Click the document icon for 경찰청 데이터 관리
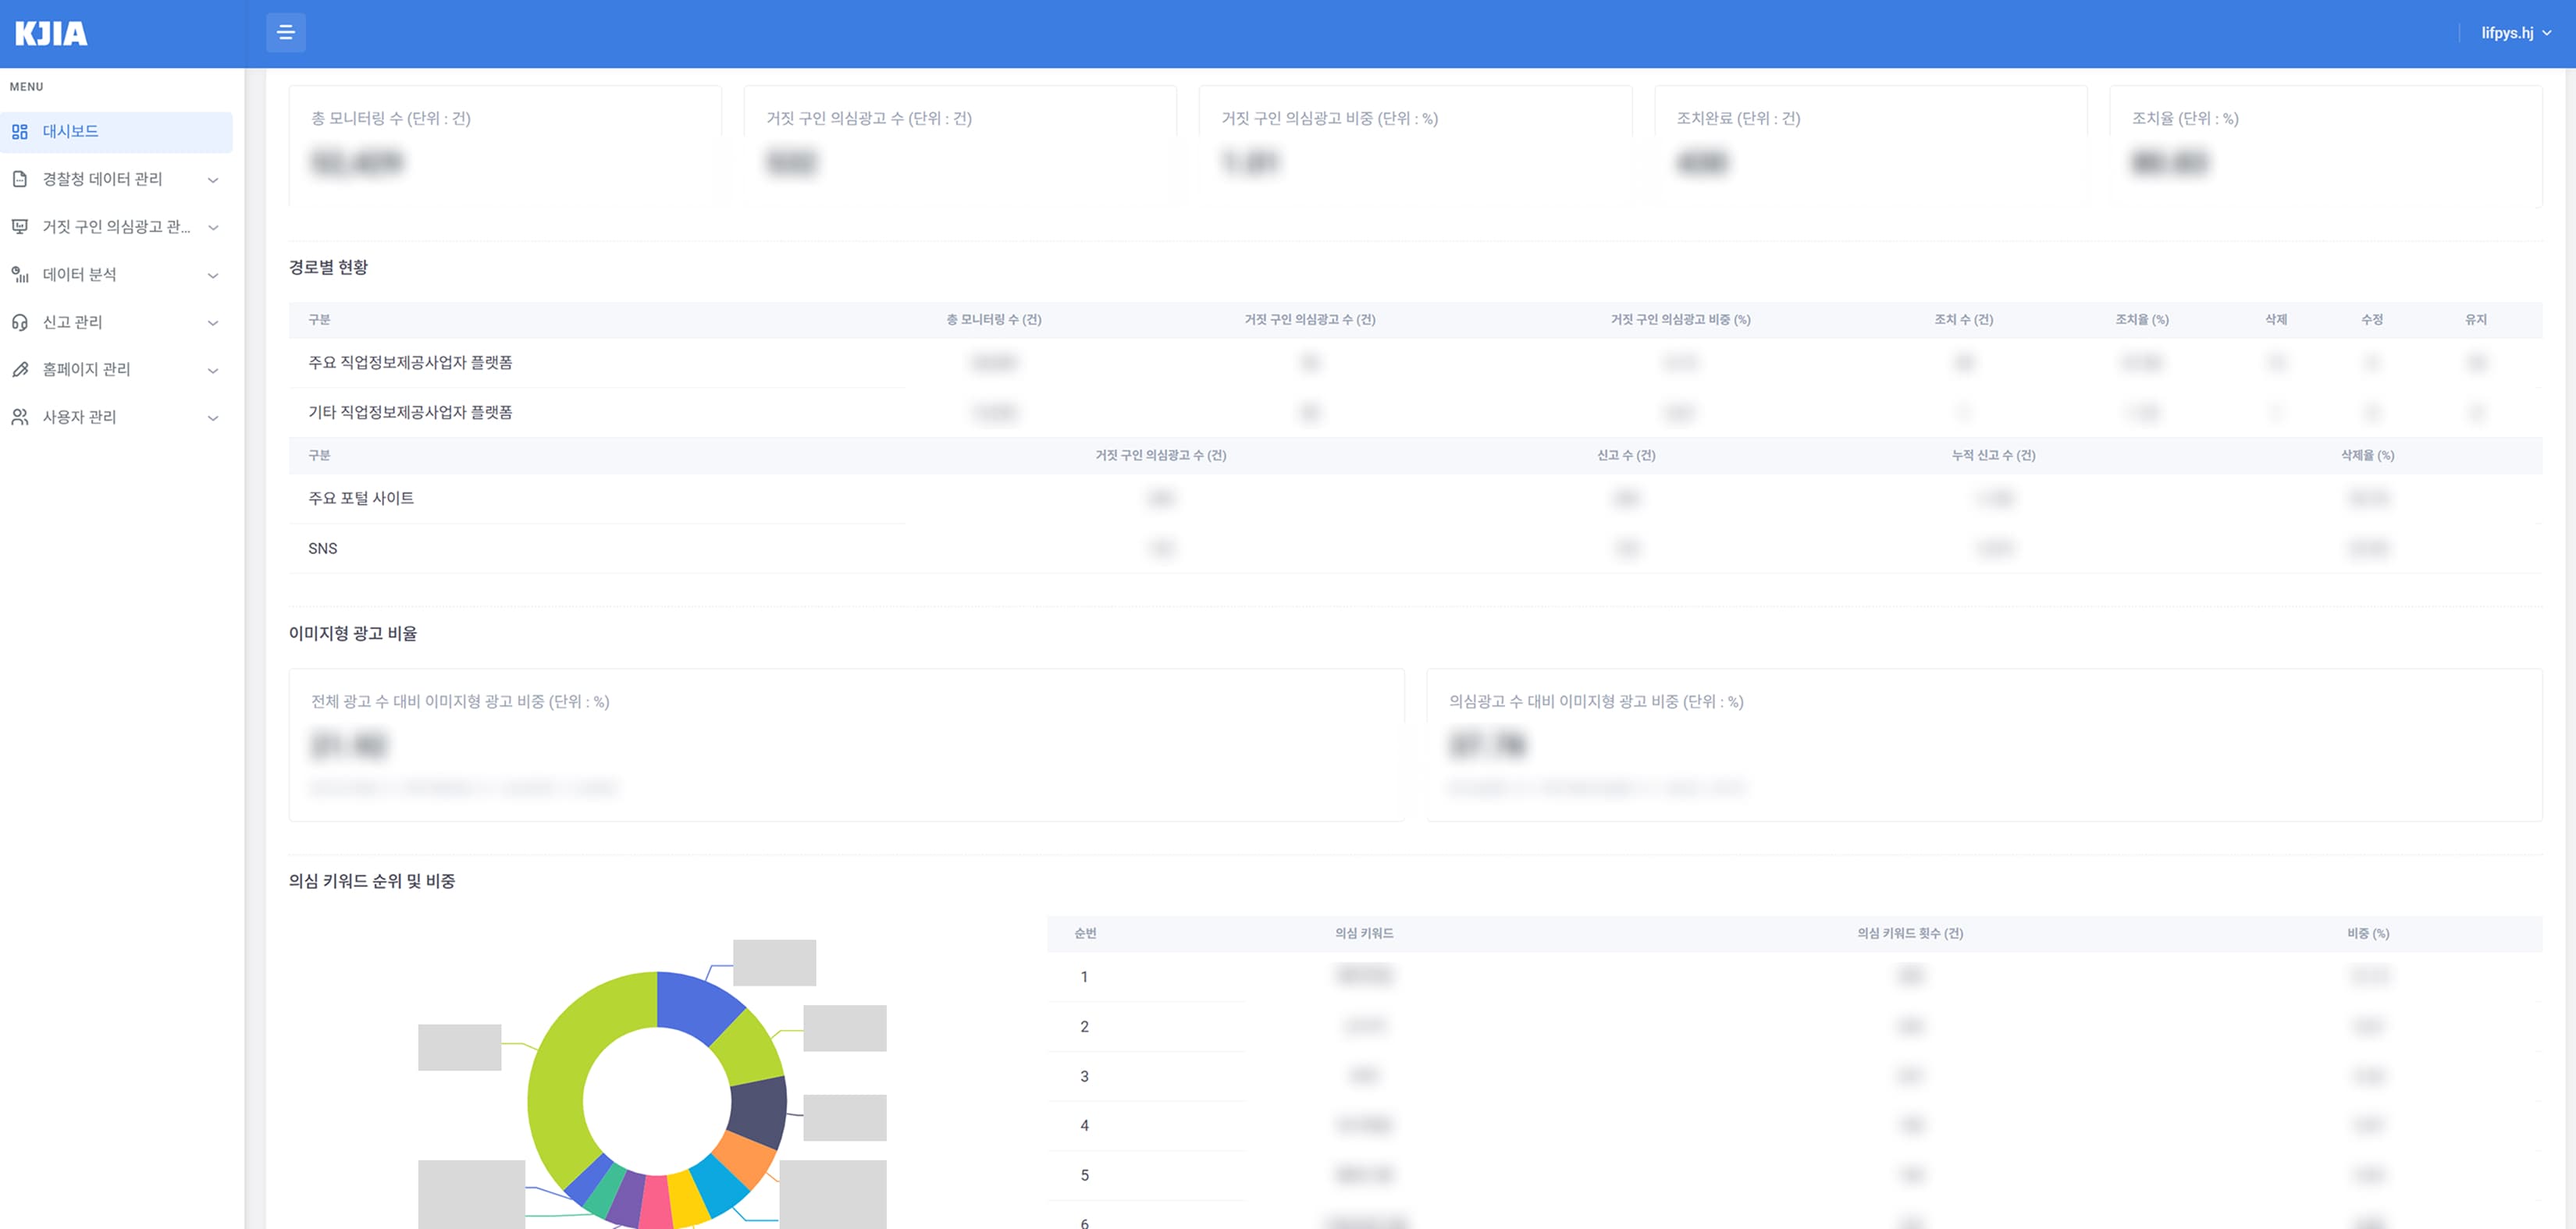Image resolution: width=2576 pixels, height=1229 pixels. pyautogui.click(x=20, y=179)
